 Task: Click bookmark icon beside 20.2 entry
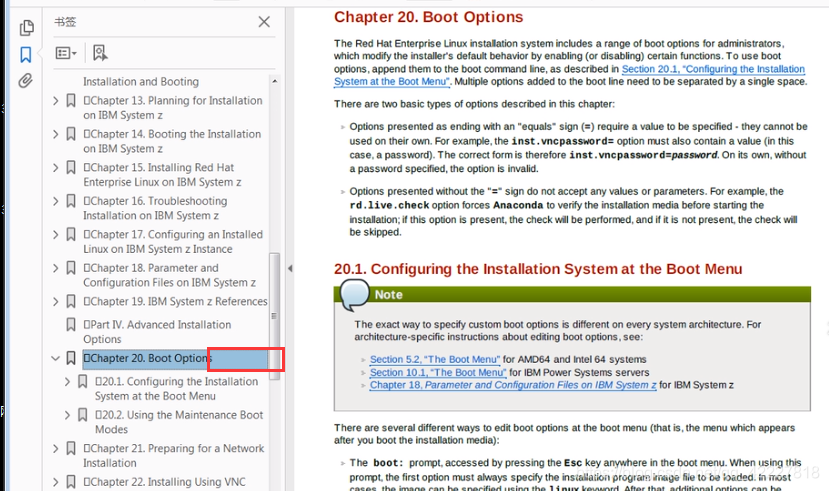(x=82, y=415)
